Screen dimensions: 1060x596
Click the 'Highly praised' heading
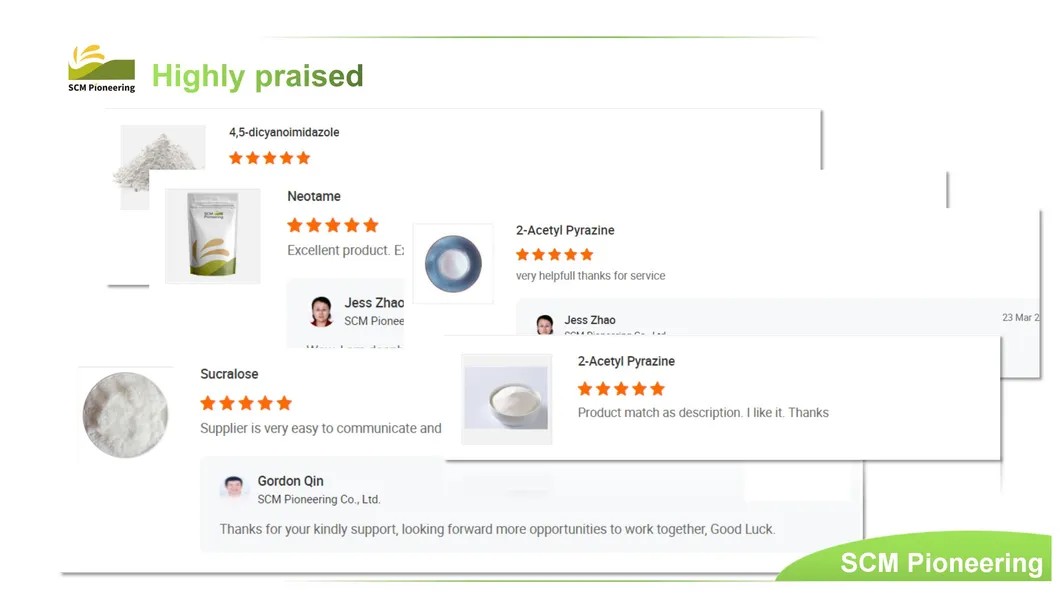[257, 76]
